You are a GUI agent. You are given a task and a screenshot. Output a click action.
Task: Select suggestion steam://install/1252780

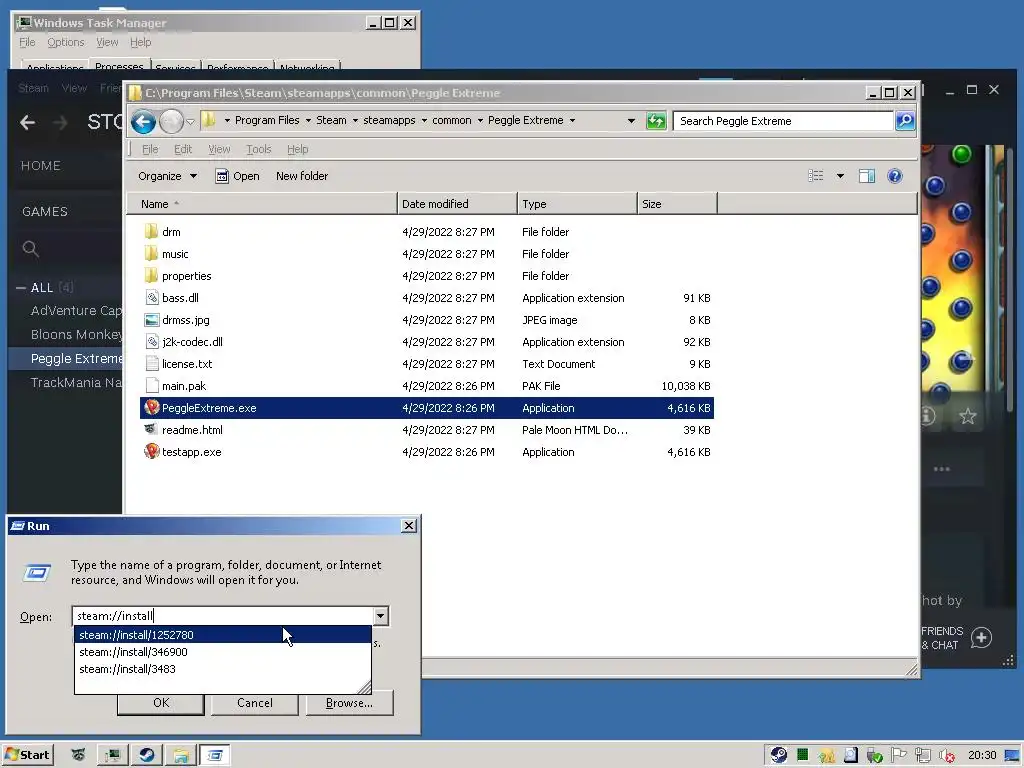coord(223,634)
